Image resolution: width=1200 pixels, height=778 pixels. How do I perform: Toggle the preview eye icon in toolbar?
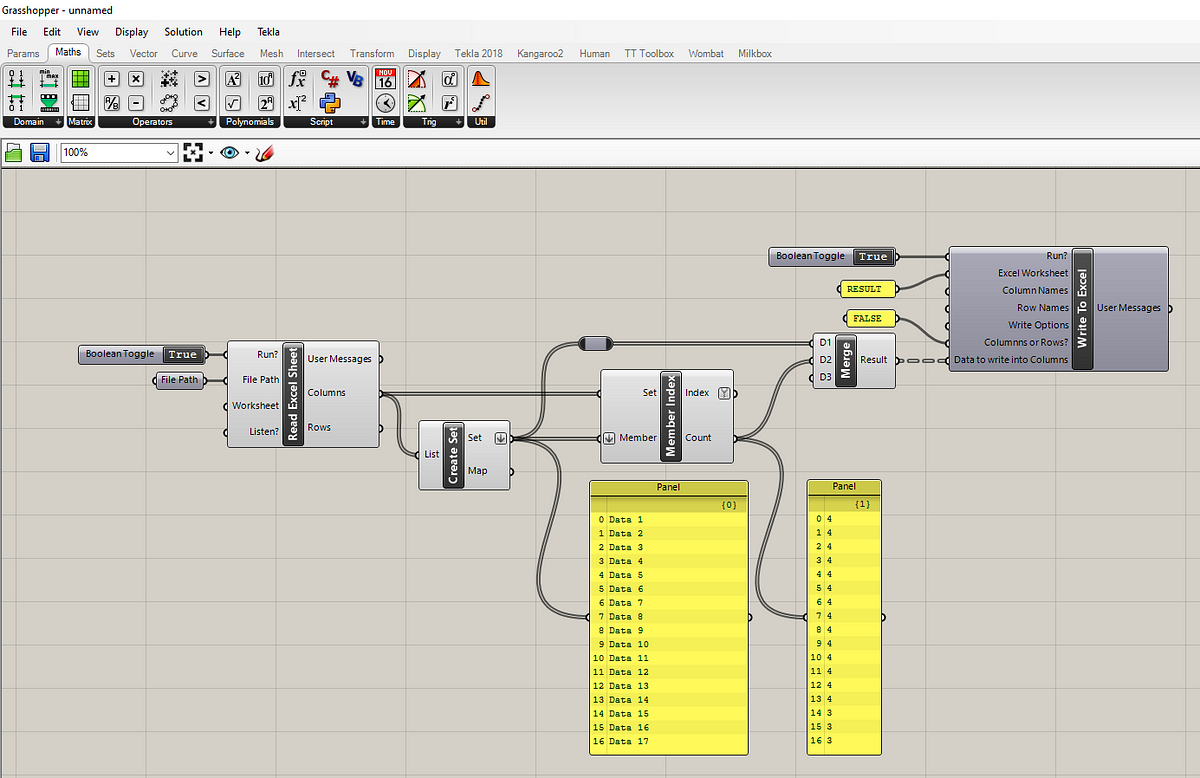(230, 152)
